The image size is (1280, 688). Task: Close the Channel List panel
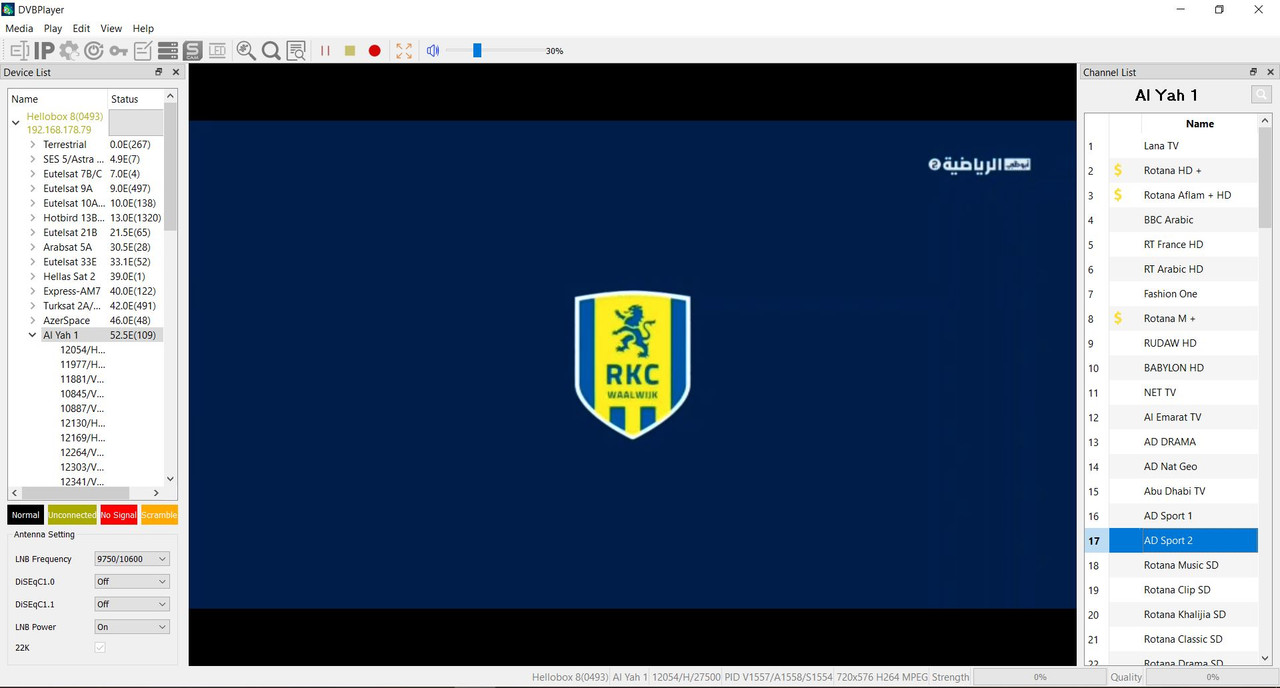pos(1271,72)
